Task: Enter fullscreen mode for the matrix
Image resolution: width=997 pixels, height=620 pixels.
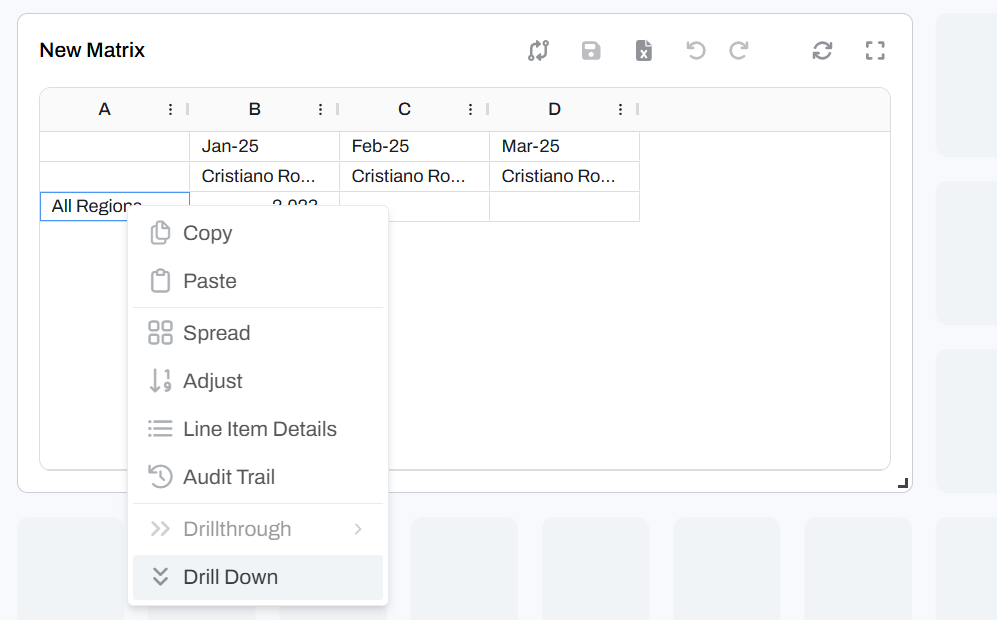Action: [875, 50]
